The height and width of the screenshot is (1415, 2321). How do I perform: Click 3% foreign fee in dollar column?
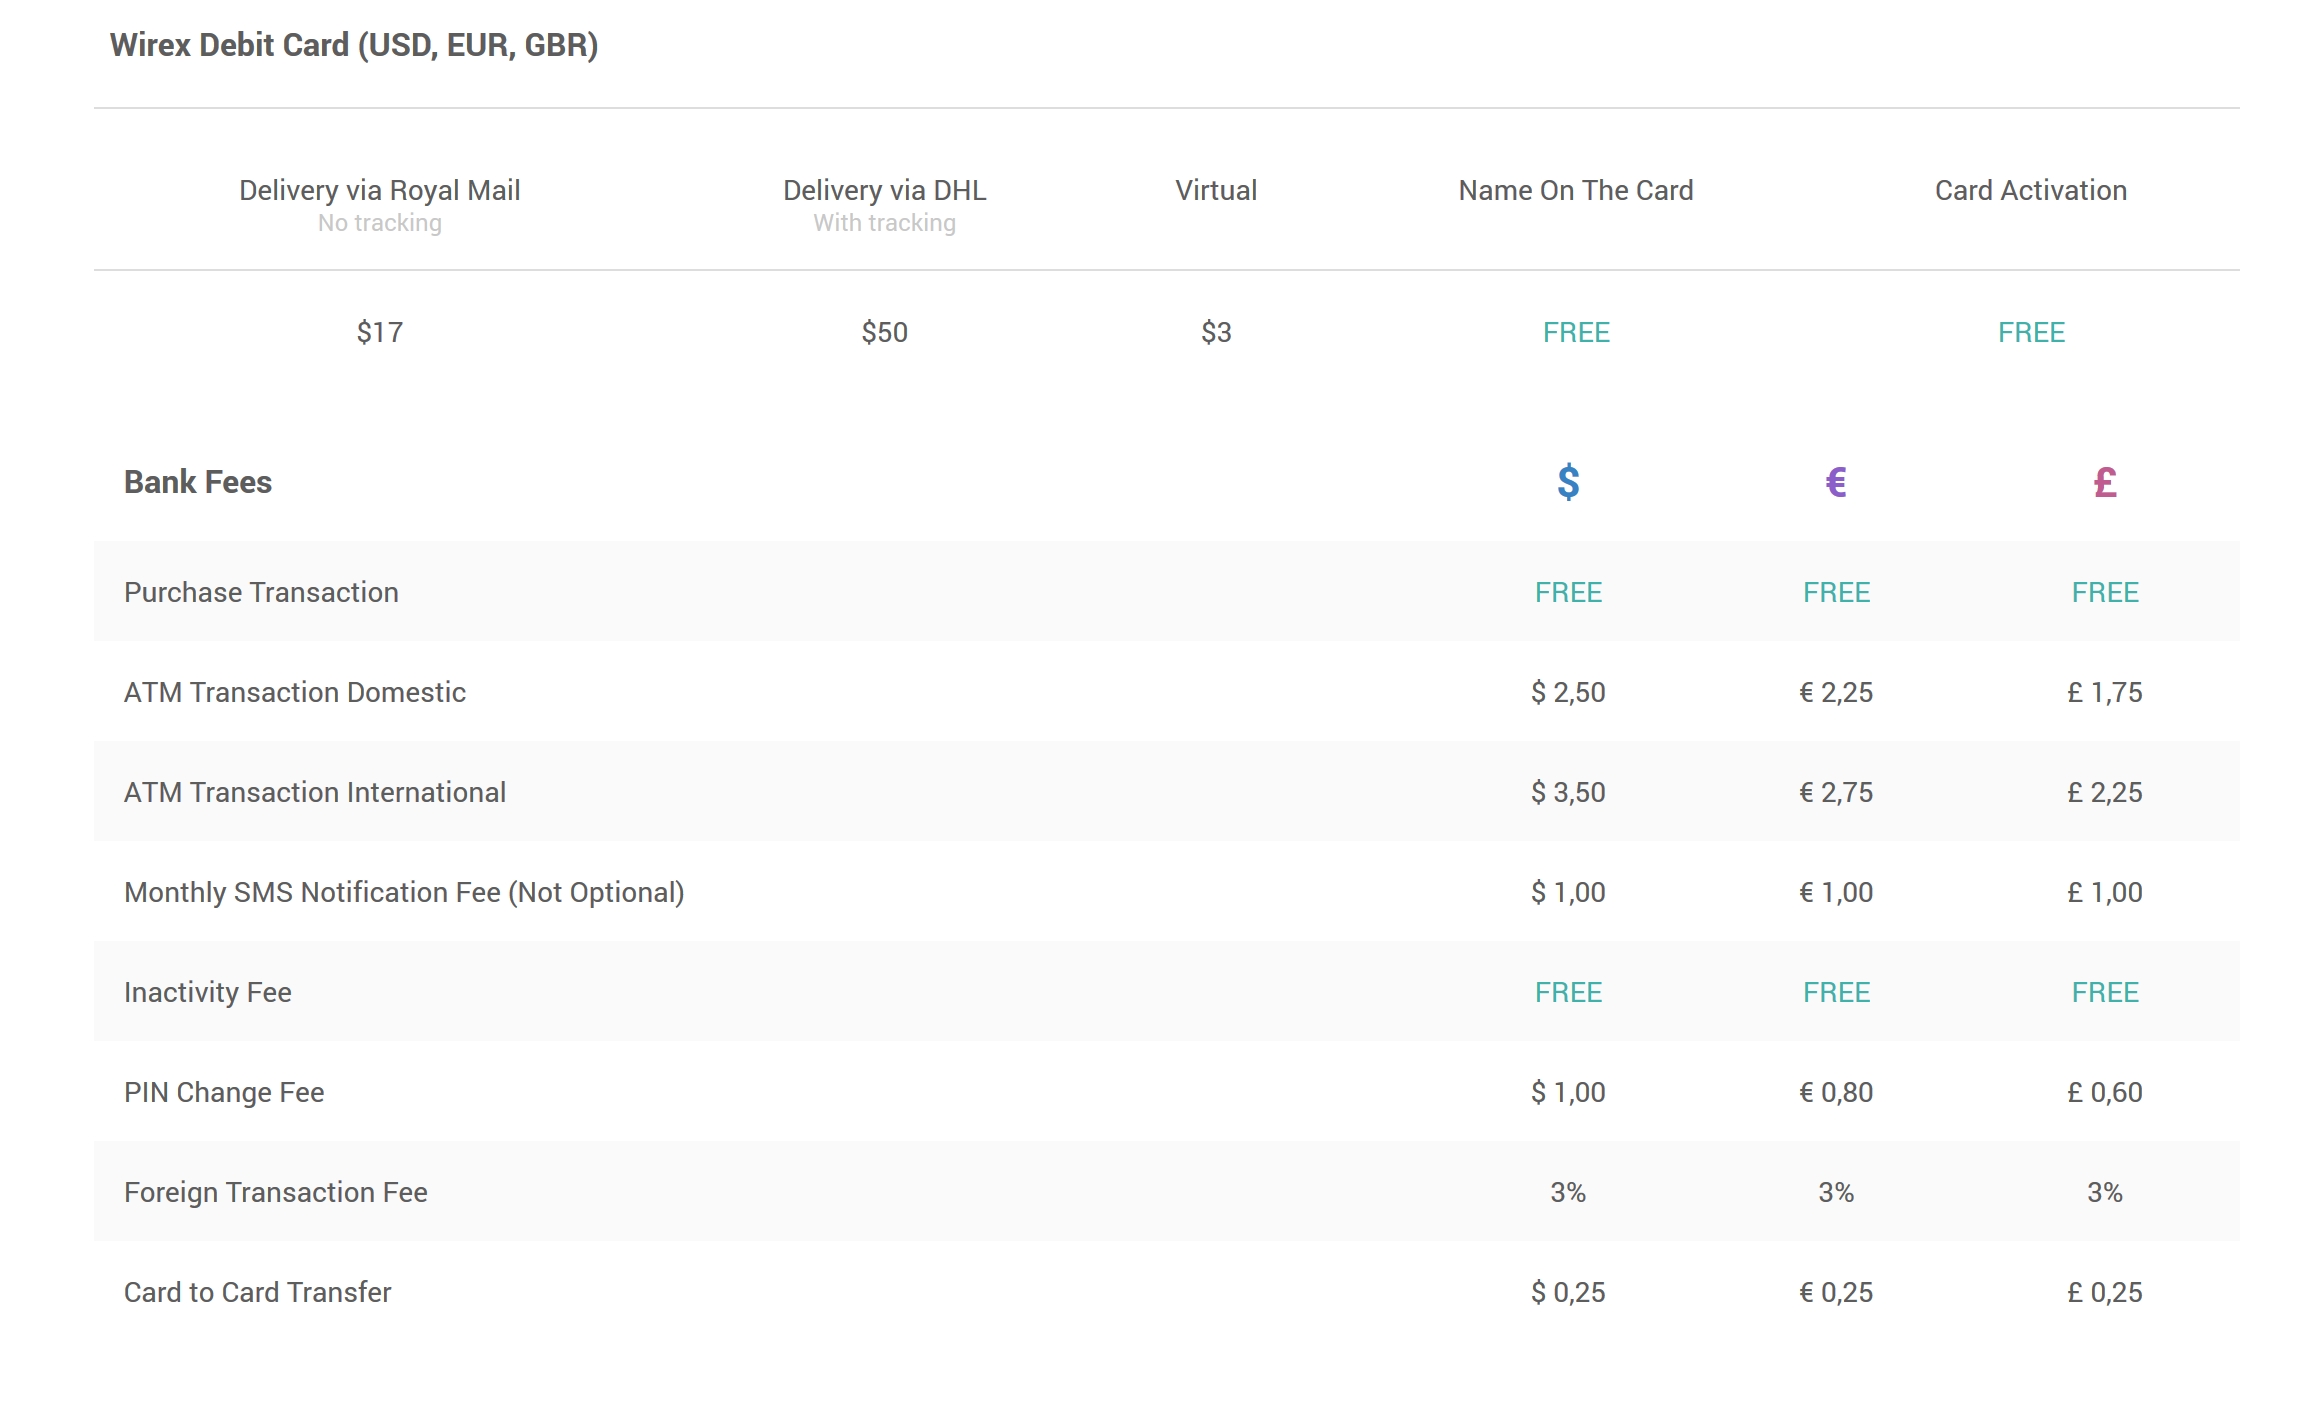pos(1568,1192)
